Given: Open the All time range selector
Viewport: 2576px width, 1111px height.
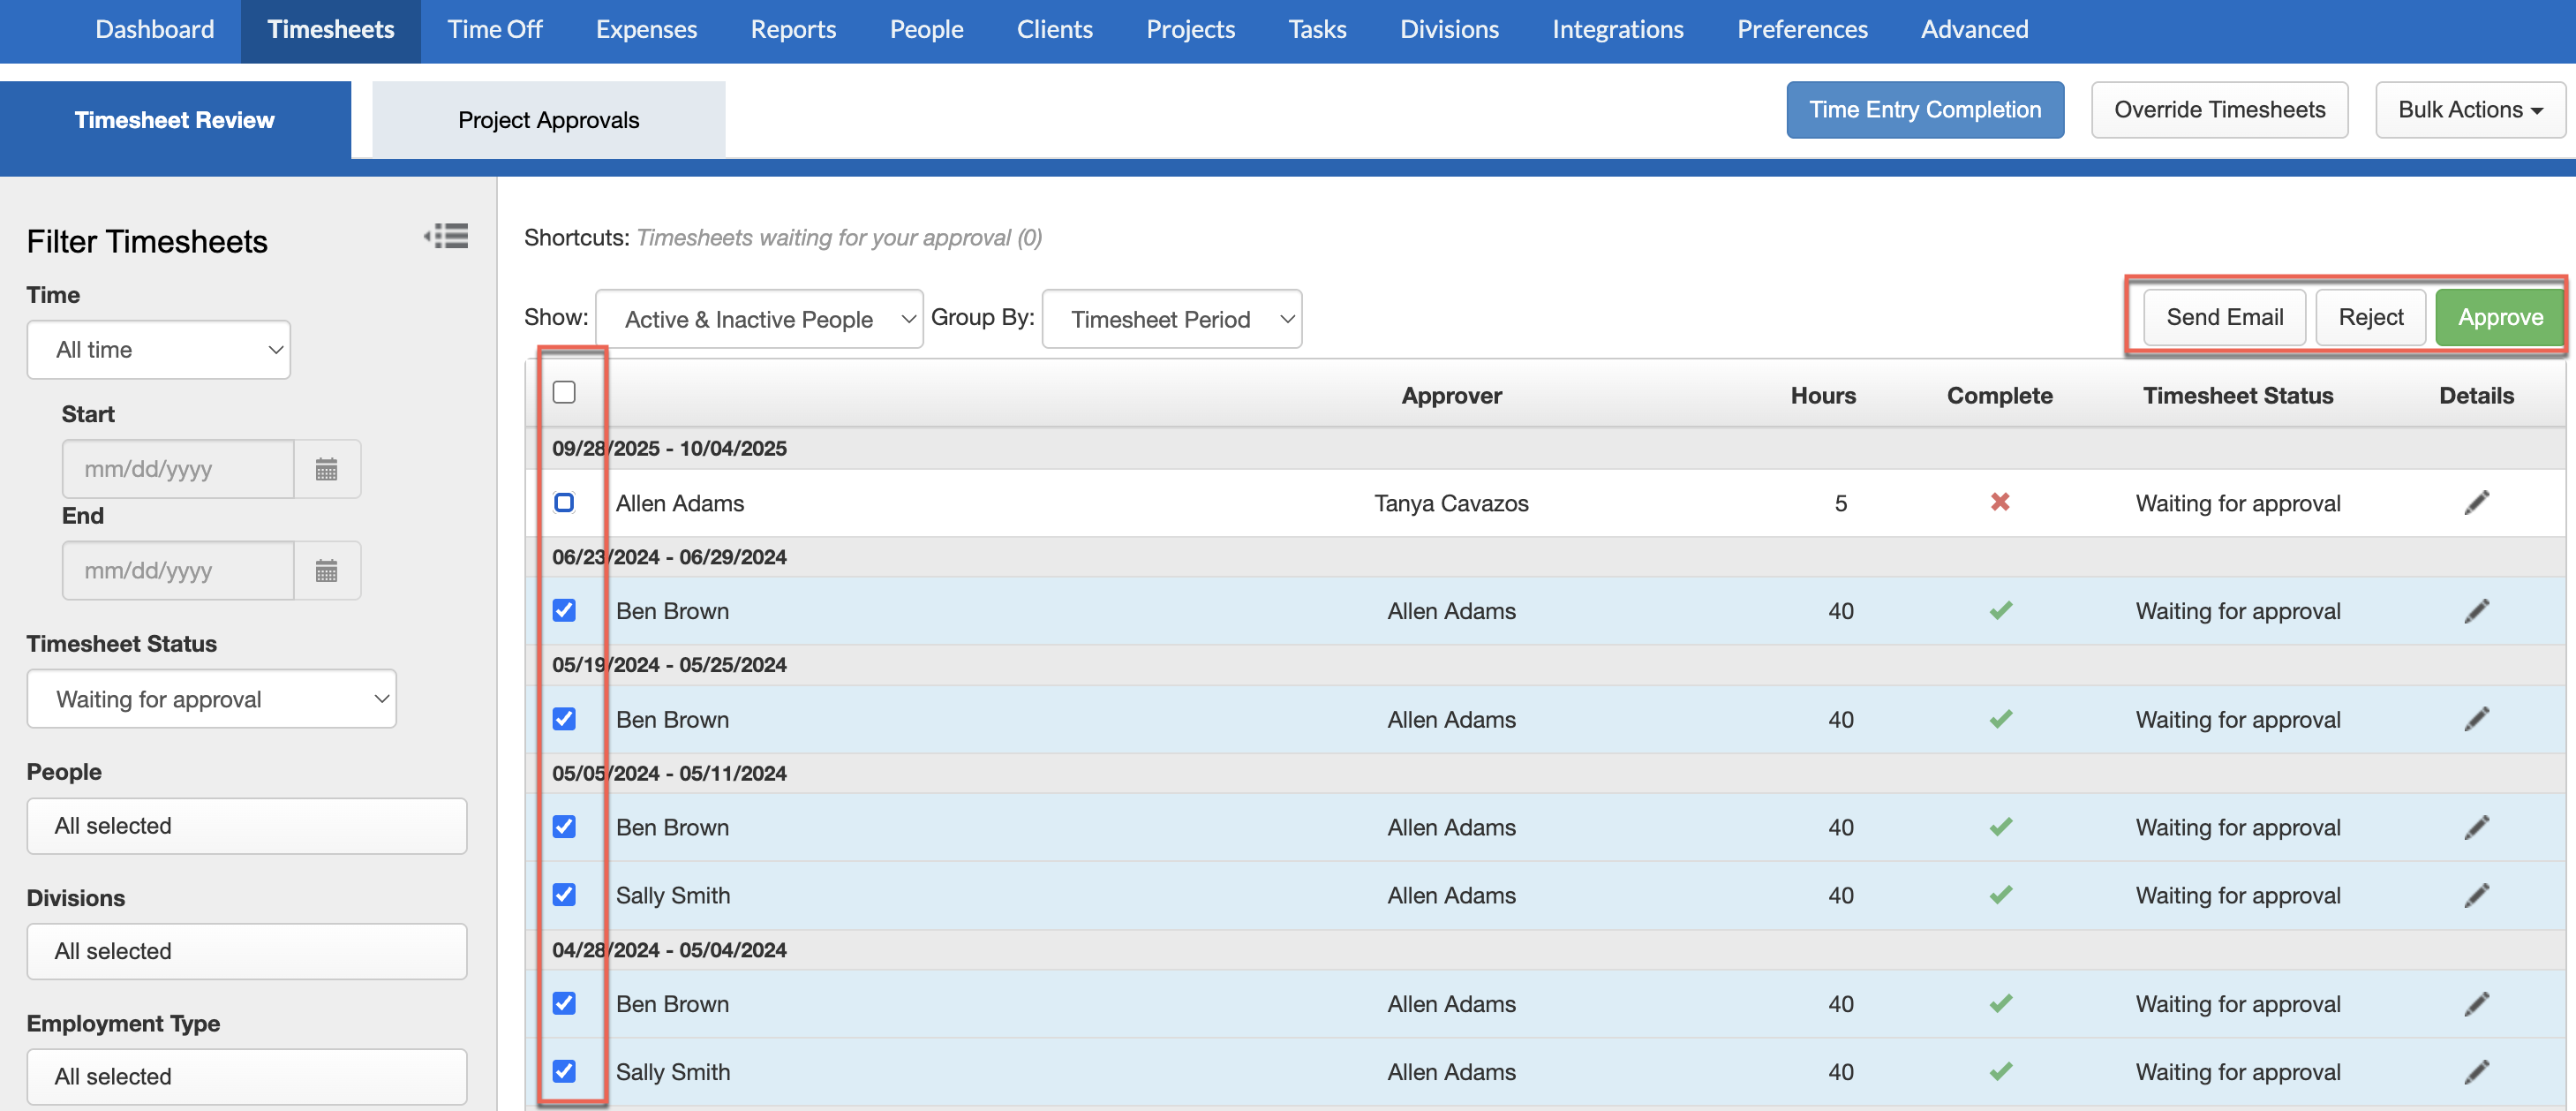Looking at the screenshot, I should pos(158,349).
